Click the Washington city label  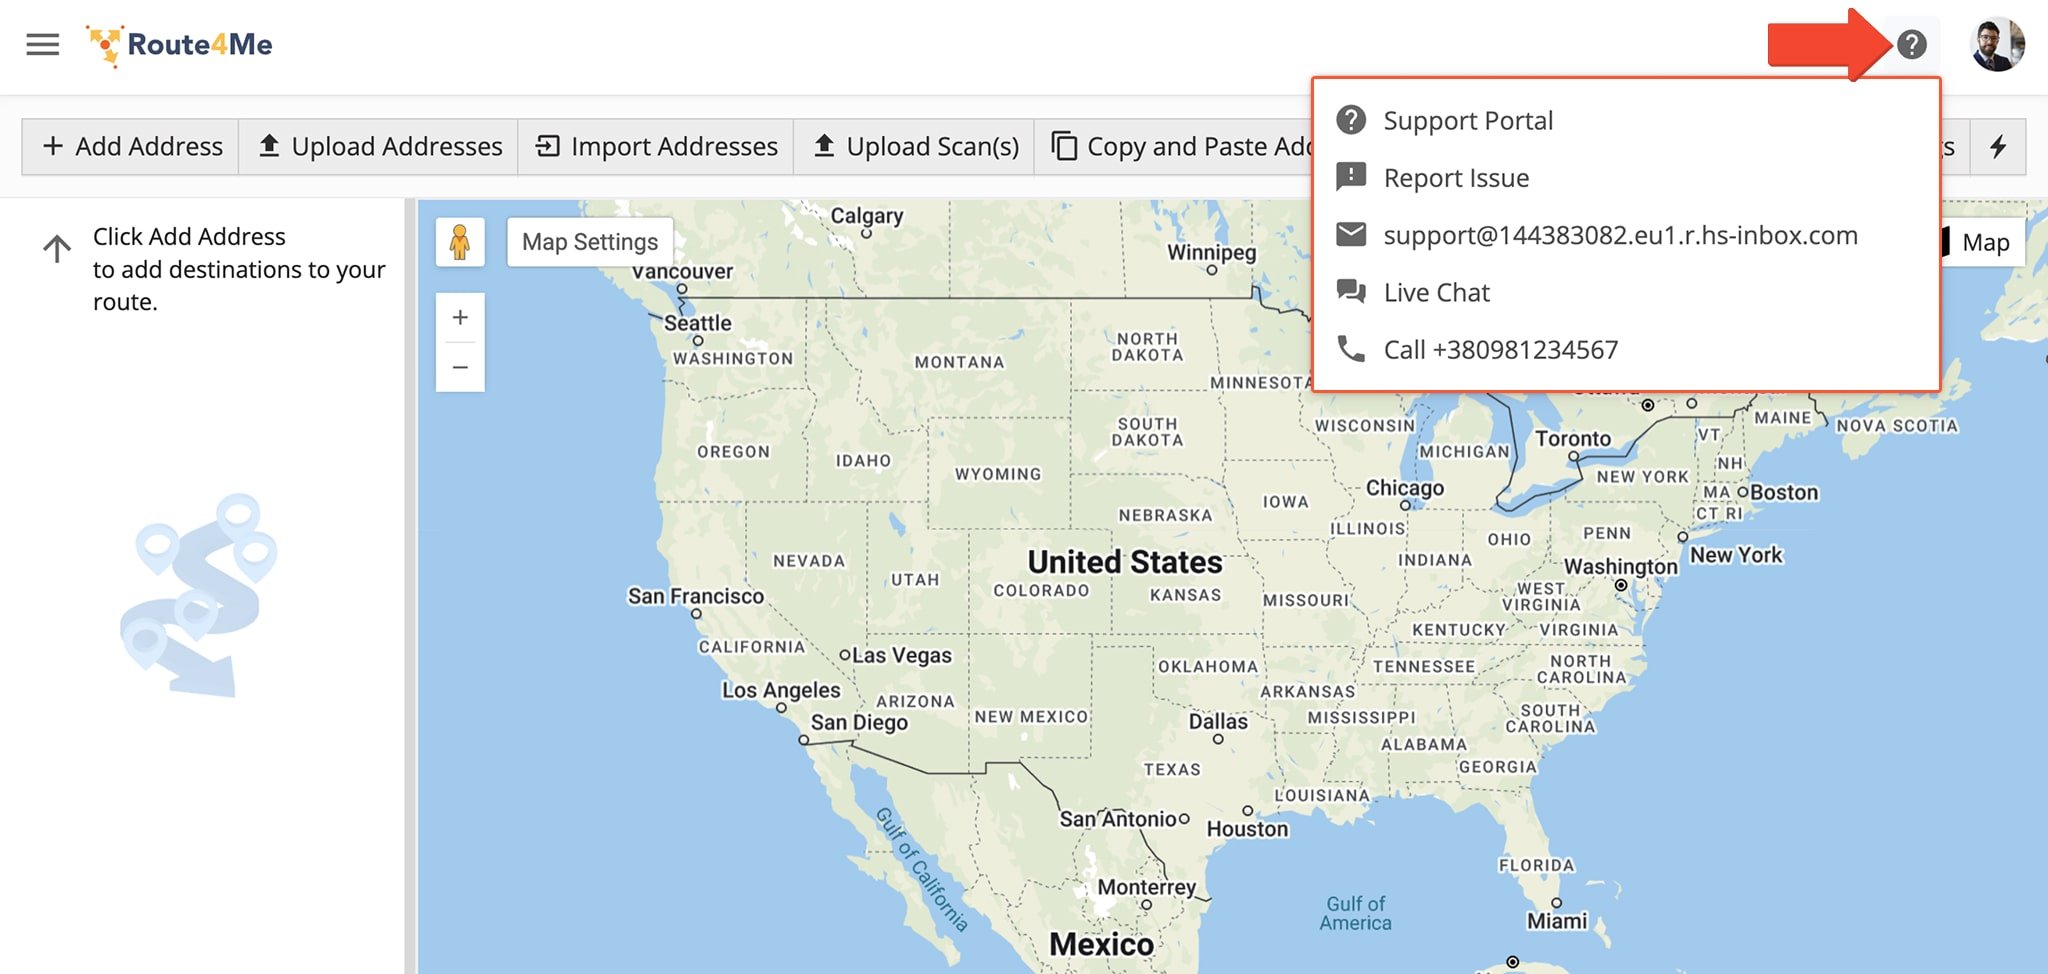pos(1621,566)
